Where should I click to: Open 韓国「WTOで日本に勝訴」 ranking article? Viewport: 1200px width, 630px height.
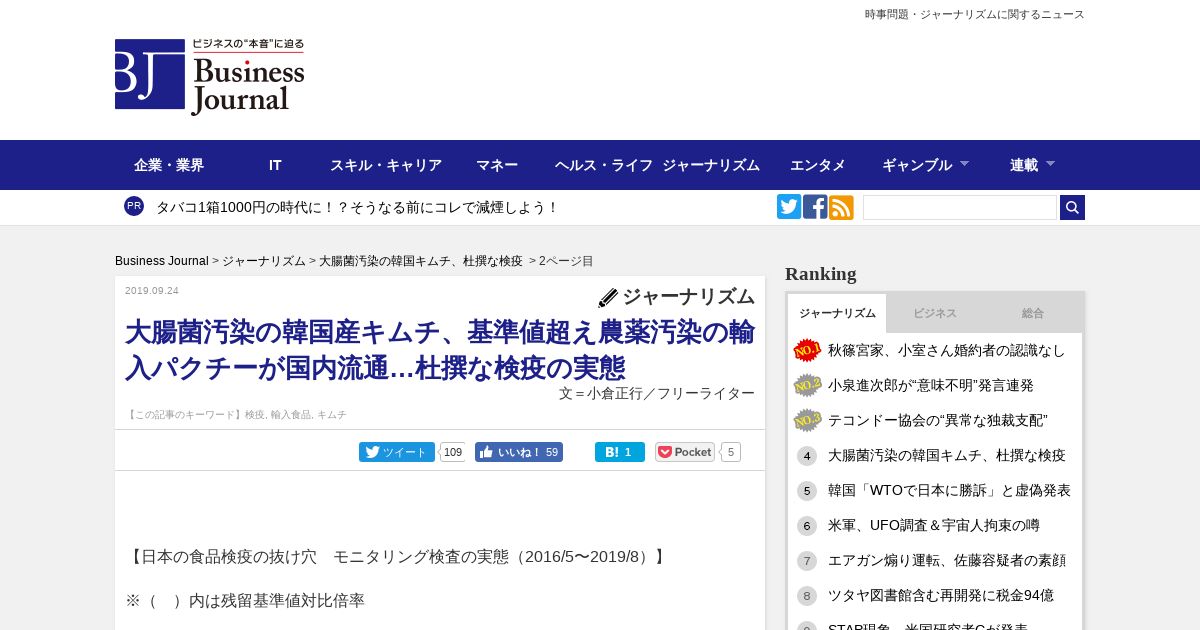pyautogui.click(x=949, y=491)
